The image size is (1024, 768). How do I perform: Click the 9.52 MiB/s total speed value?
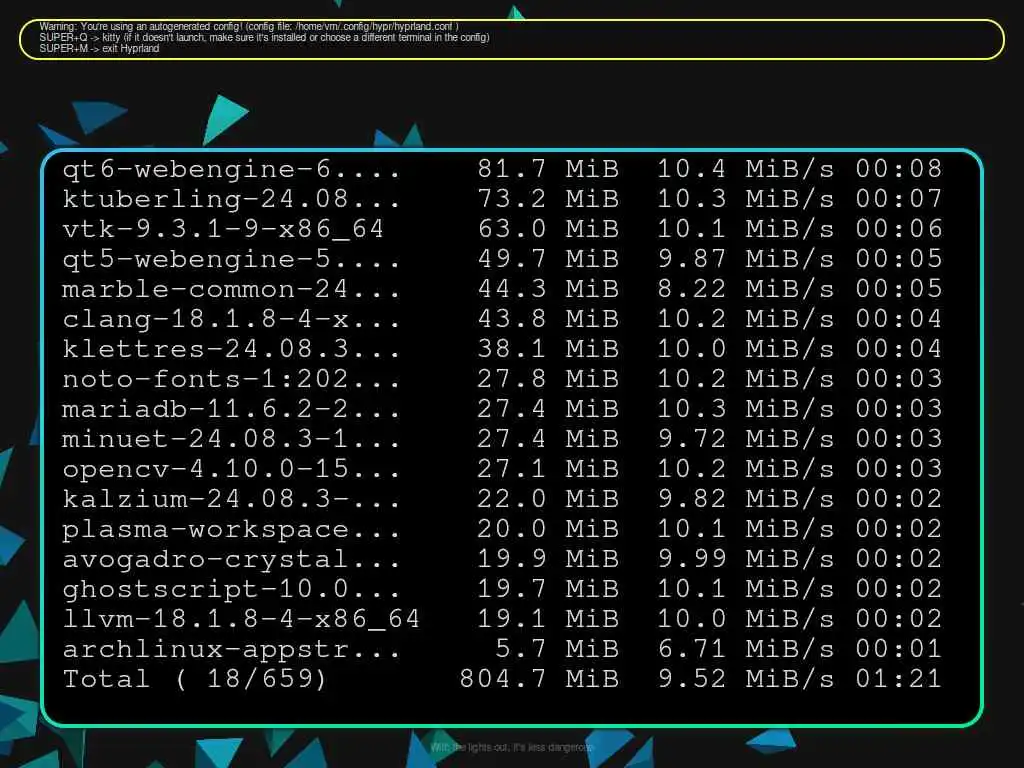pyautogui.click(x=746, y=679)
